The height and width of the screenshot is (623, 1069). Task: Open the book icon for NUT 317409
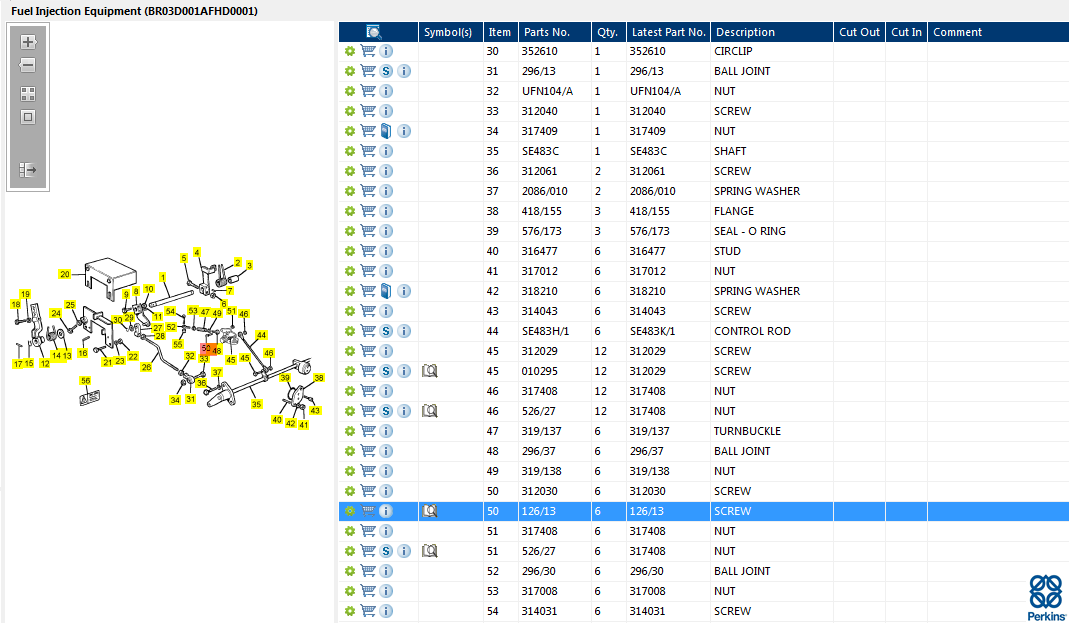tap(386, 131)
